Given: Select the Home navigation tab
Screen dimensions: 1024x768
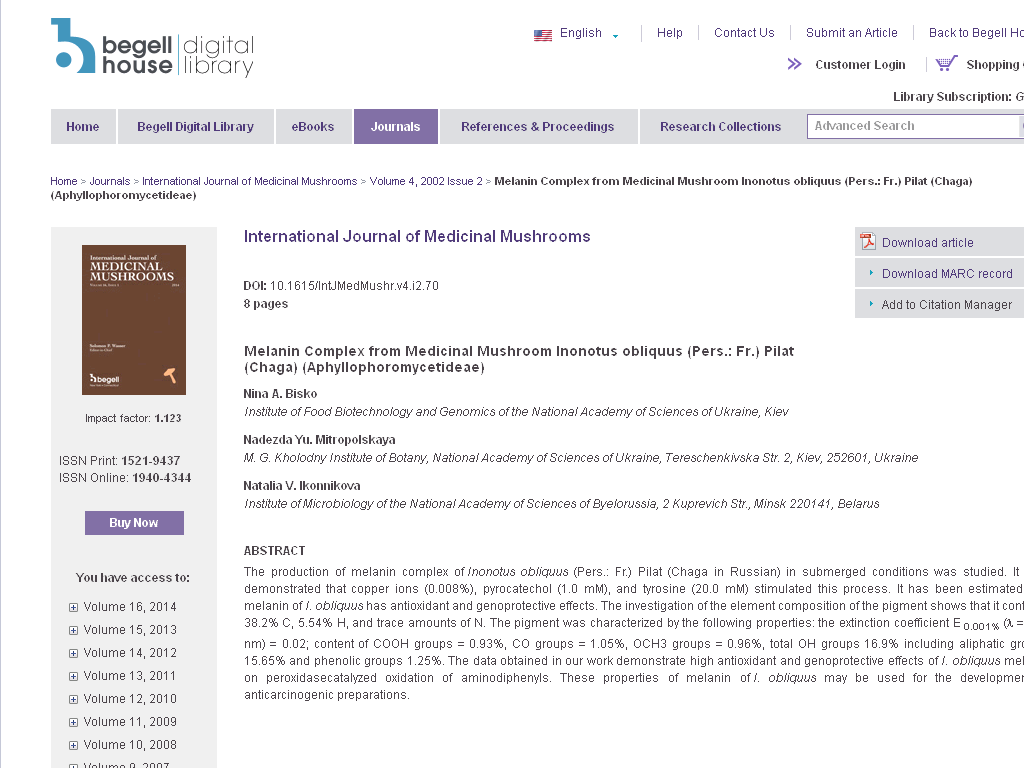Looking at the screenshot, I should click(x=83, y=127).
